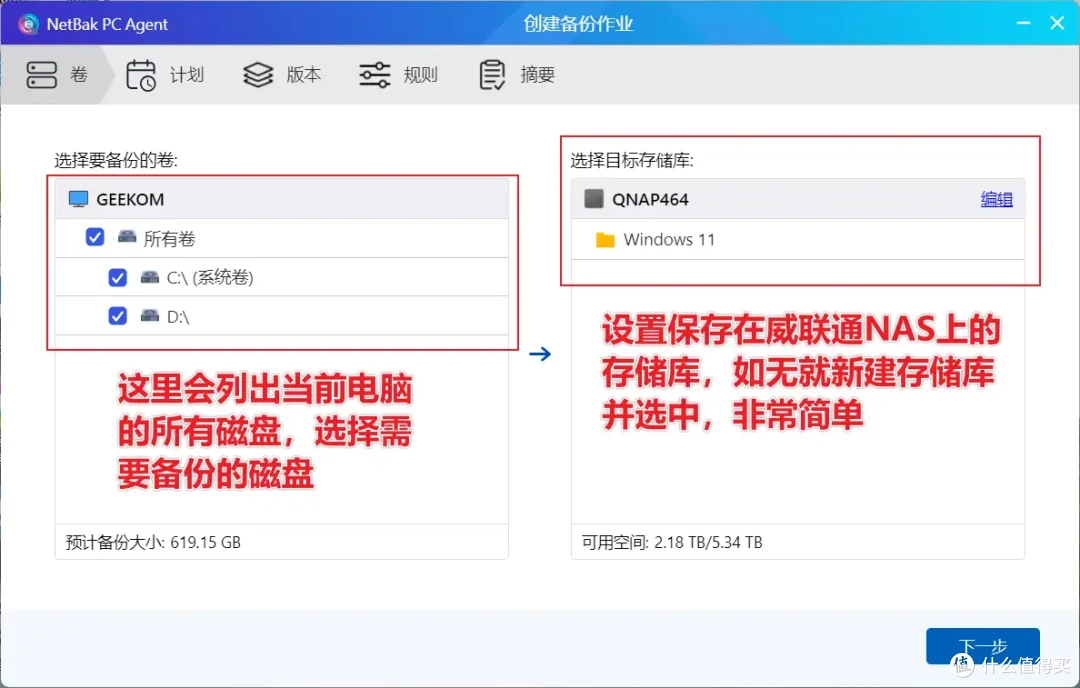Click the GEEKOM computer monitor icon
Screen dimensions: 1080x688
(x=79, y=199)
